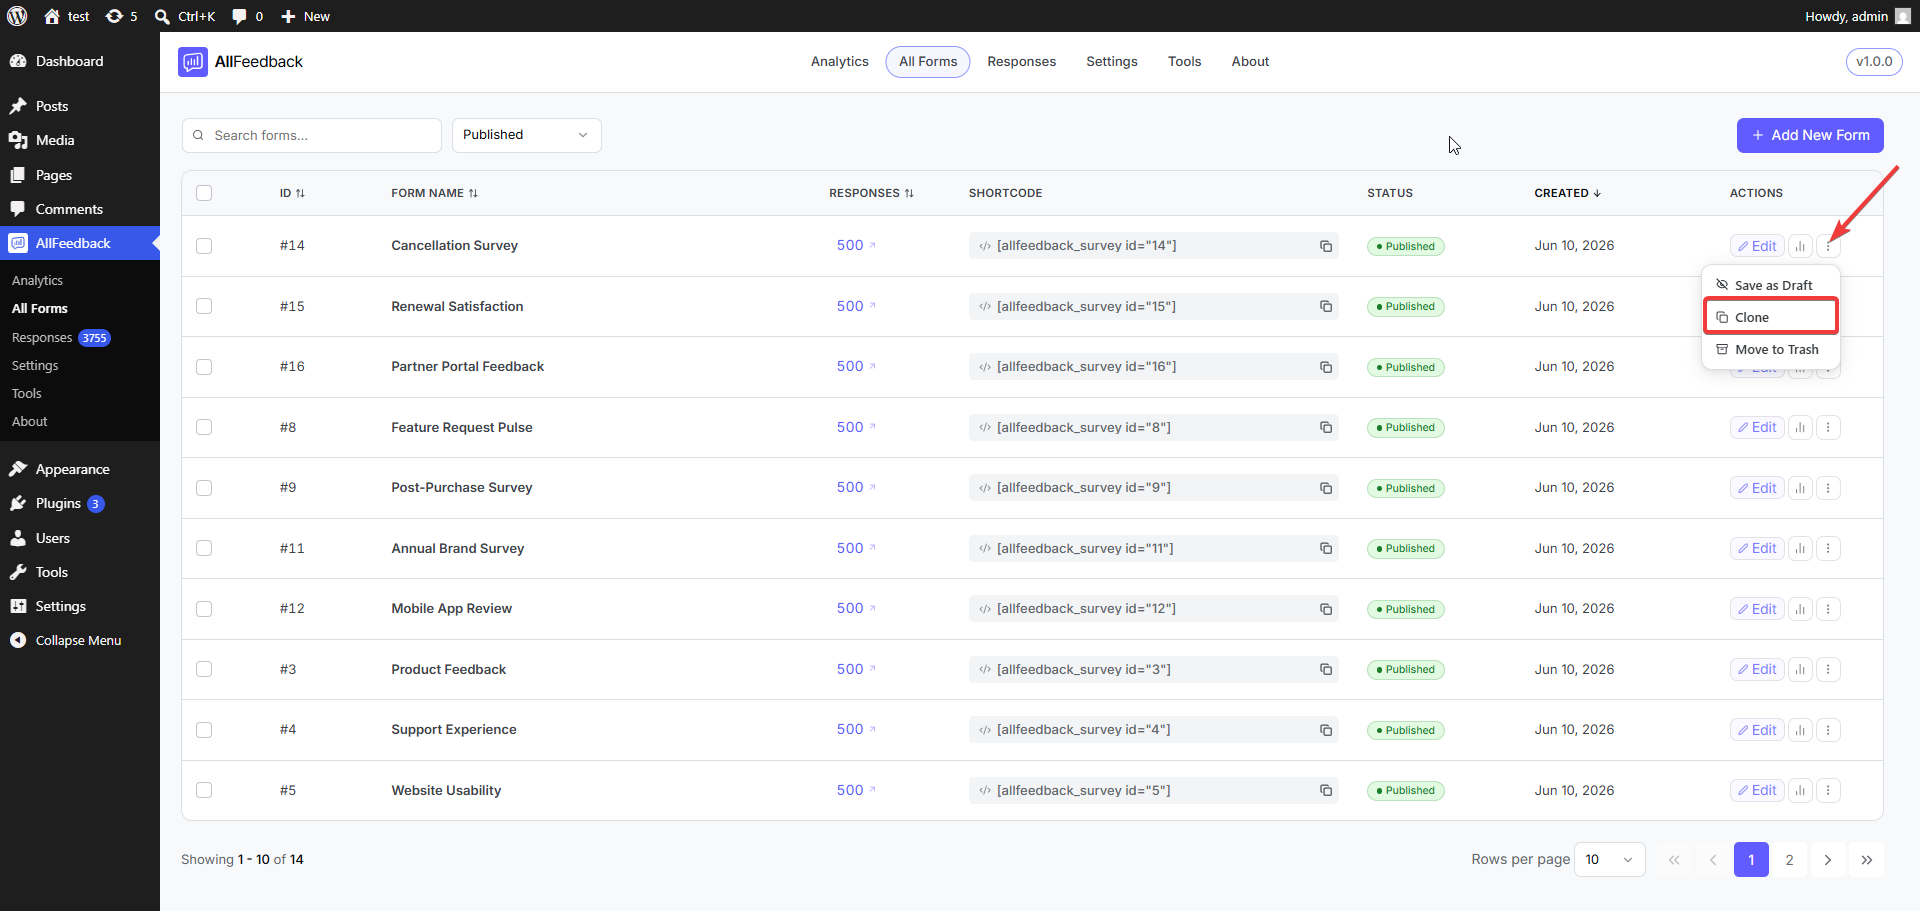1920x911 pixels.
Task: Open analytics chart for Support Experience row
Action: pos(1800,730)
